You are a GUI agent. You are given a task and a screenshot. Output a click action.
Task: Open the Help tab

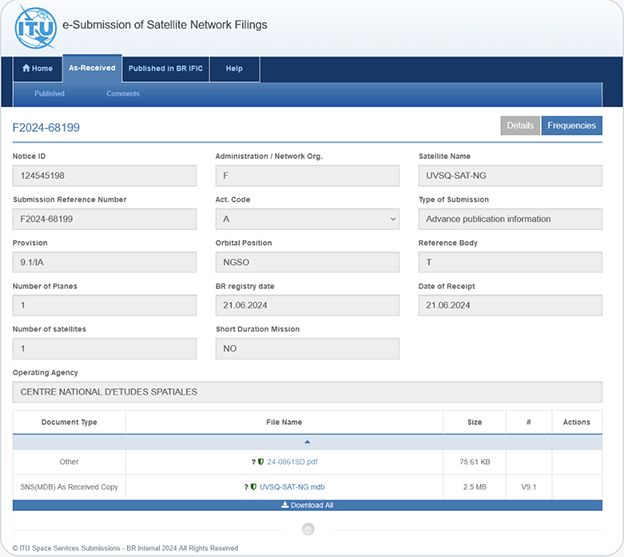pos(234,68)
